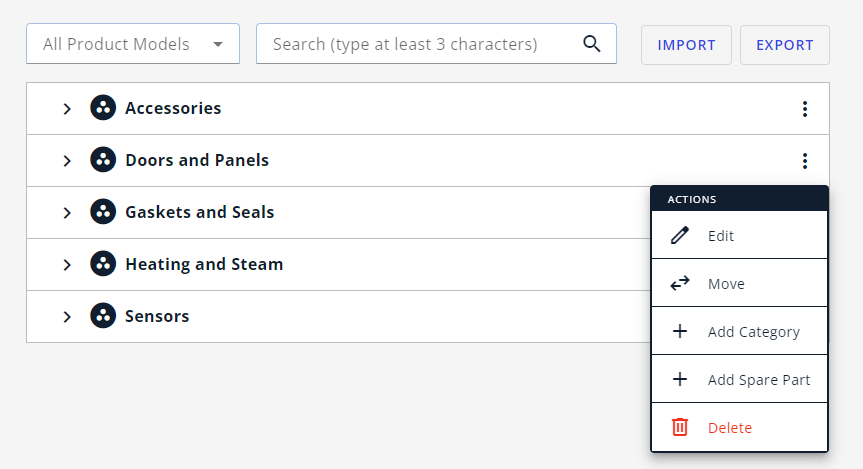
Task: Expand the Accessories category chevron
Action: tap(67, 109)
